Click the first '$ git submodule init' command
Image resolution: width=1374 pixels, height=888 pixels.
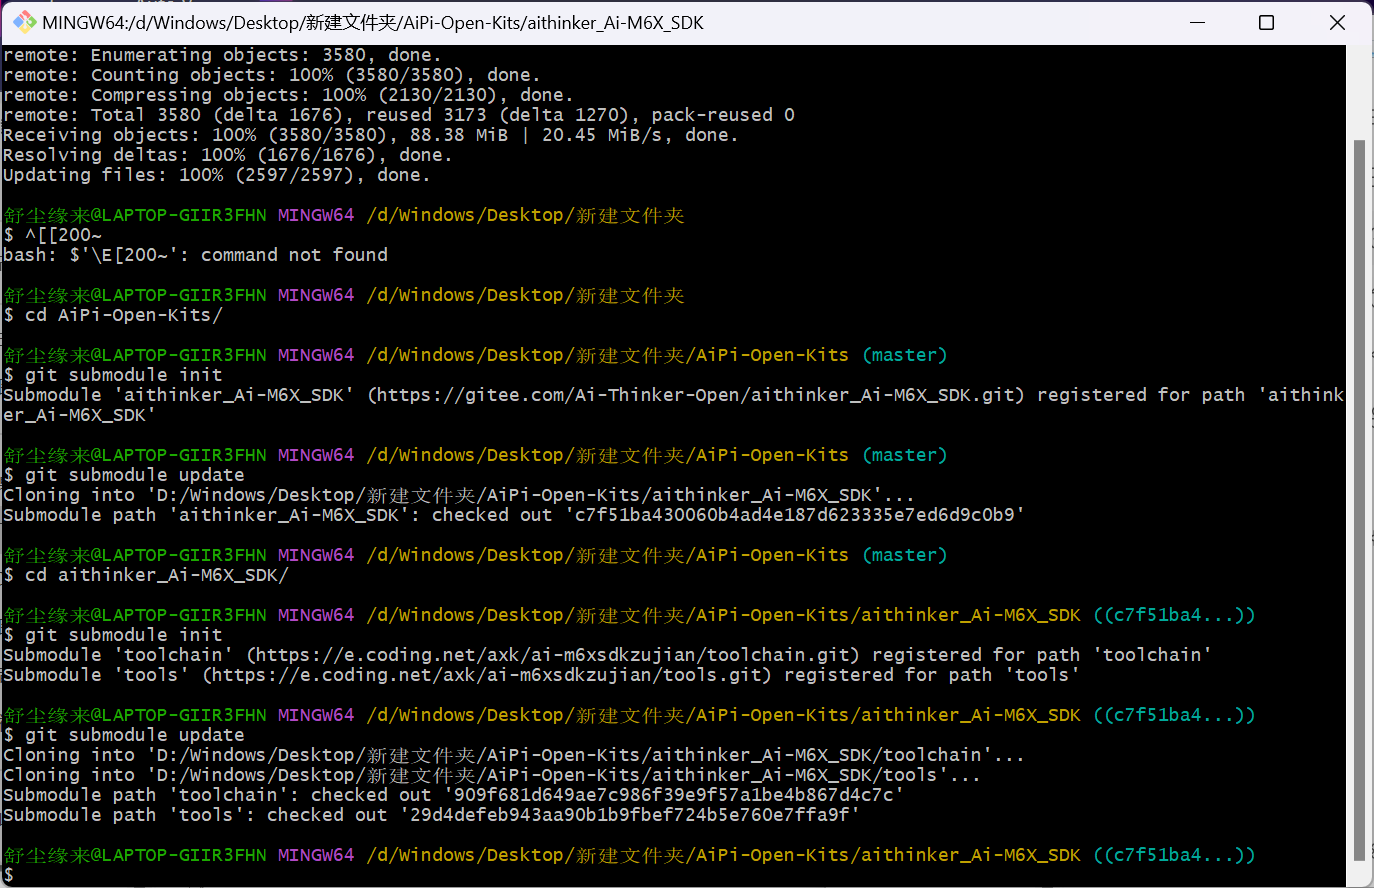113,375
